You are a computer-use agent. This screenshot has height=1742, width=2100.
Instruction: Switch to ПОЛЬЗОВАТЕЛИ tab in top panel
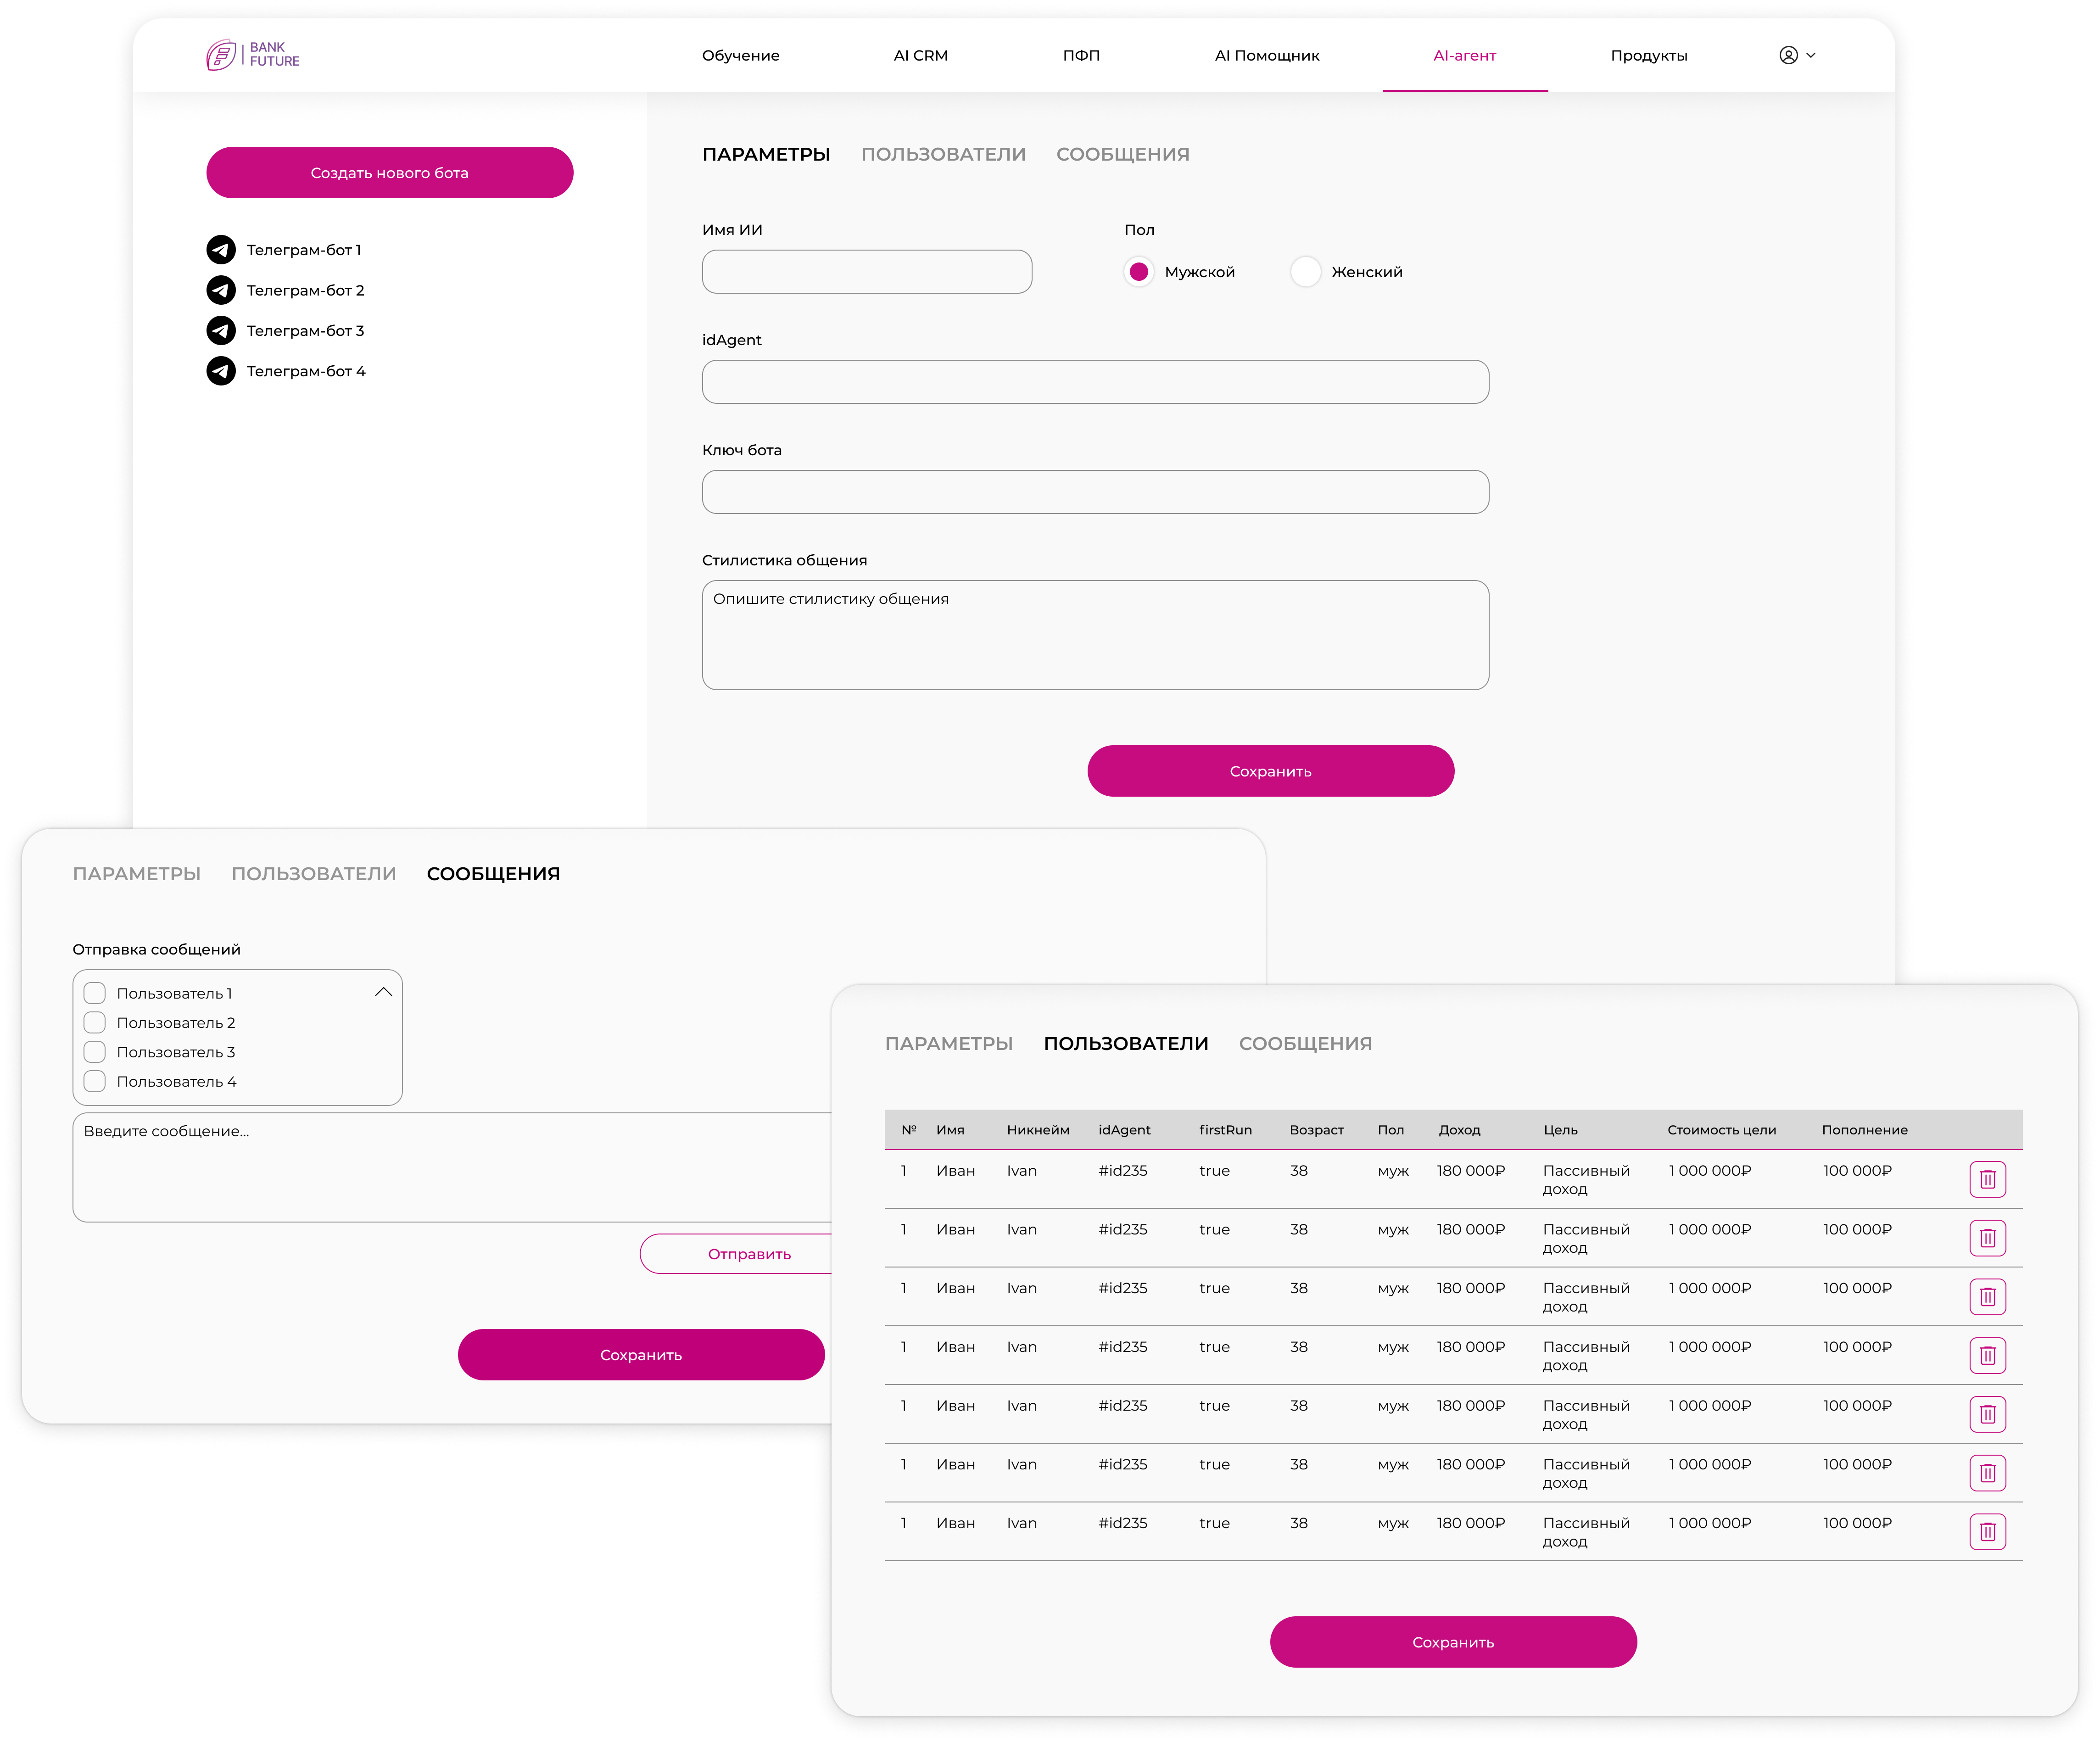pyautogui.click(x=943, y=155)
